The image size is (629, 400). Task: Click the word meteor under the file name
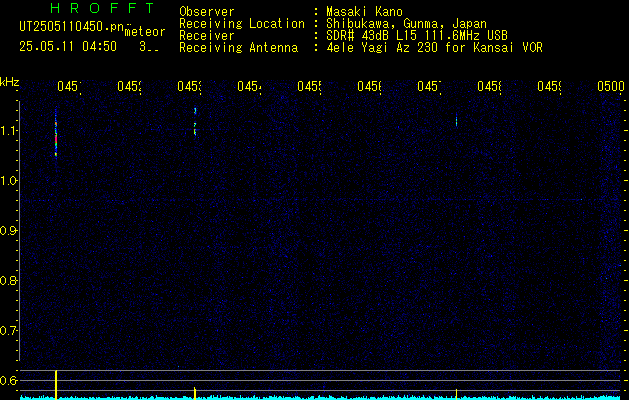[145, 32]
